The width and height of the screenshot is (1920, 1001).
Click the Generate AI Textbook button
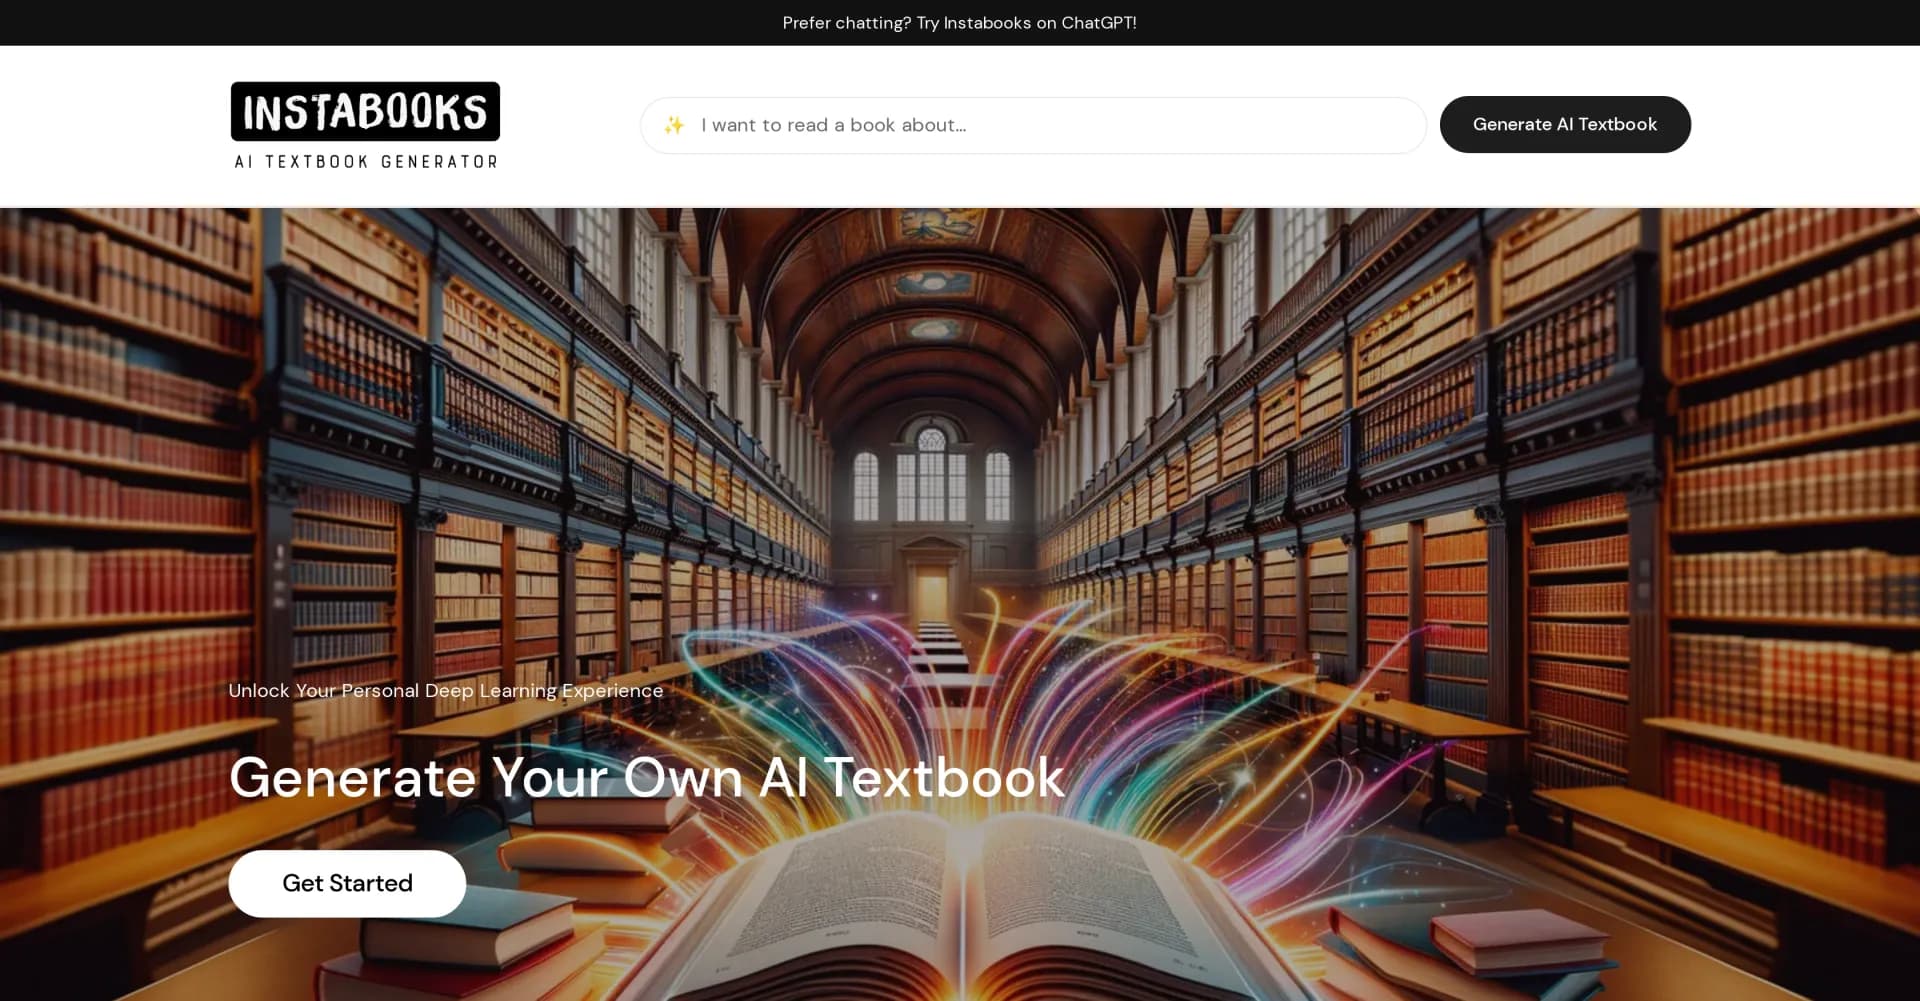click(1565, 124)
